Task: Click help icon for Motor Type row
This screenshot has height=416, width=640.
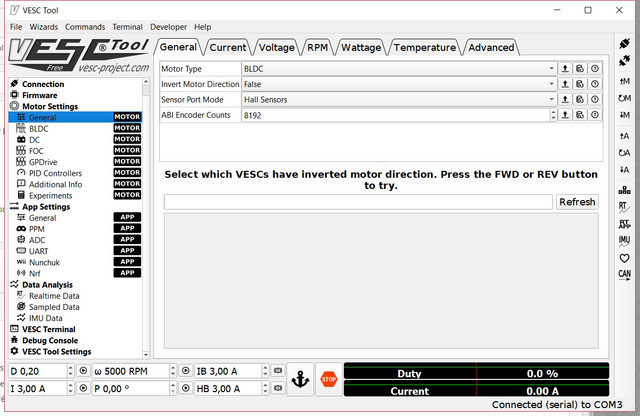Action: point(595,69)
